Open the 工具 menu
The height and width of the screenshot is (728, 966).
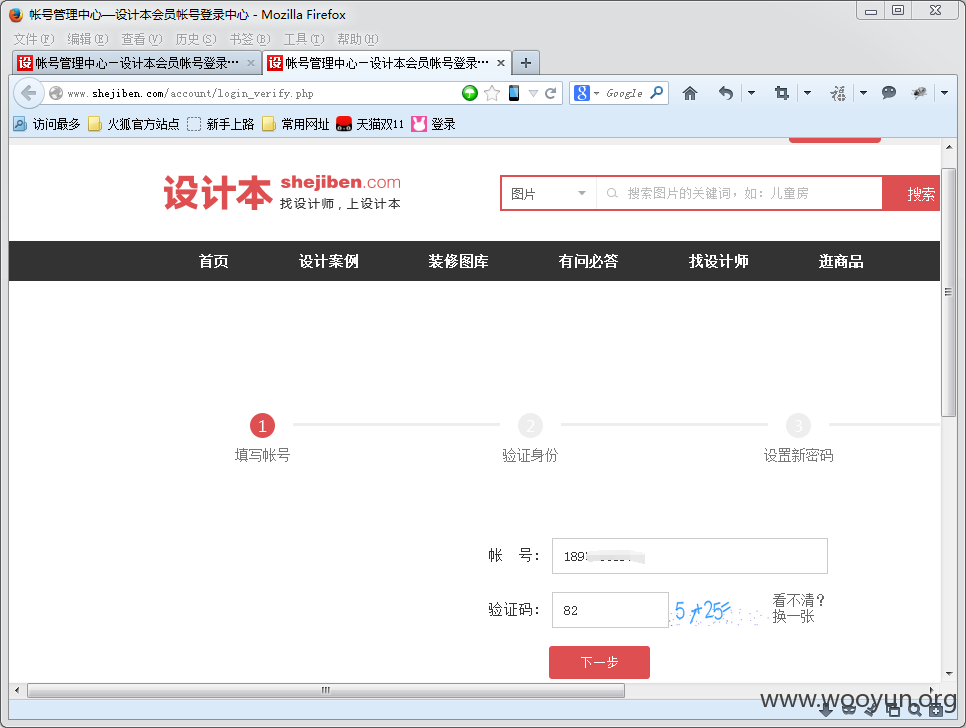304,39
